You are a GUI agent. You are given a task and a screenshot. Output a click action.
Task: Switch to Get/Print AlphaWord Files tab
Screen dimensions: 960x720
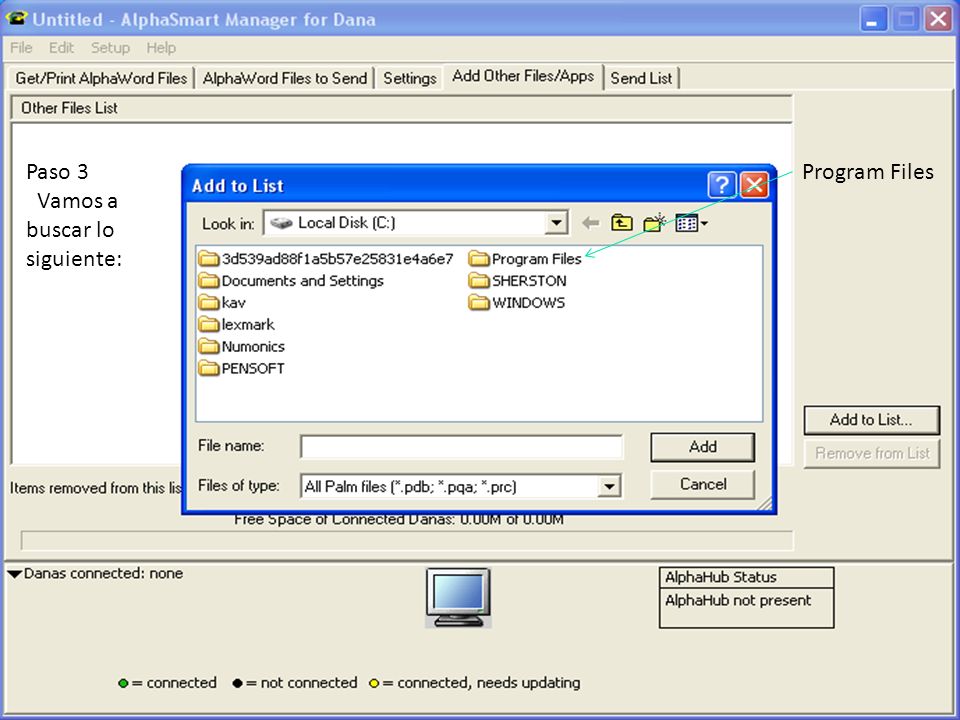101,78
